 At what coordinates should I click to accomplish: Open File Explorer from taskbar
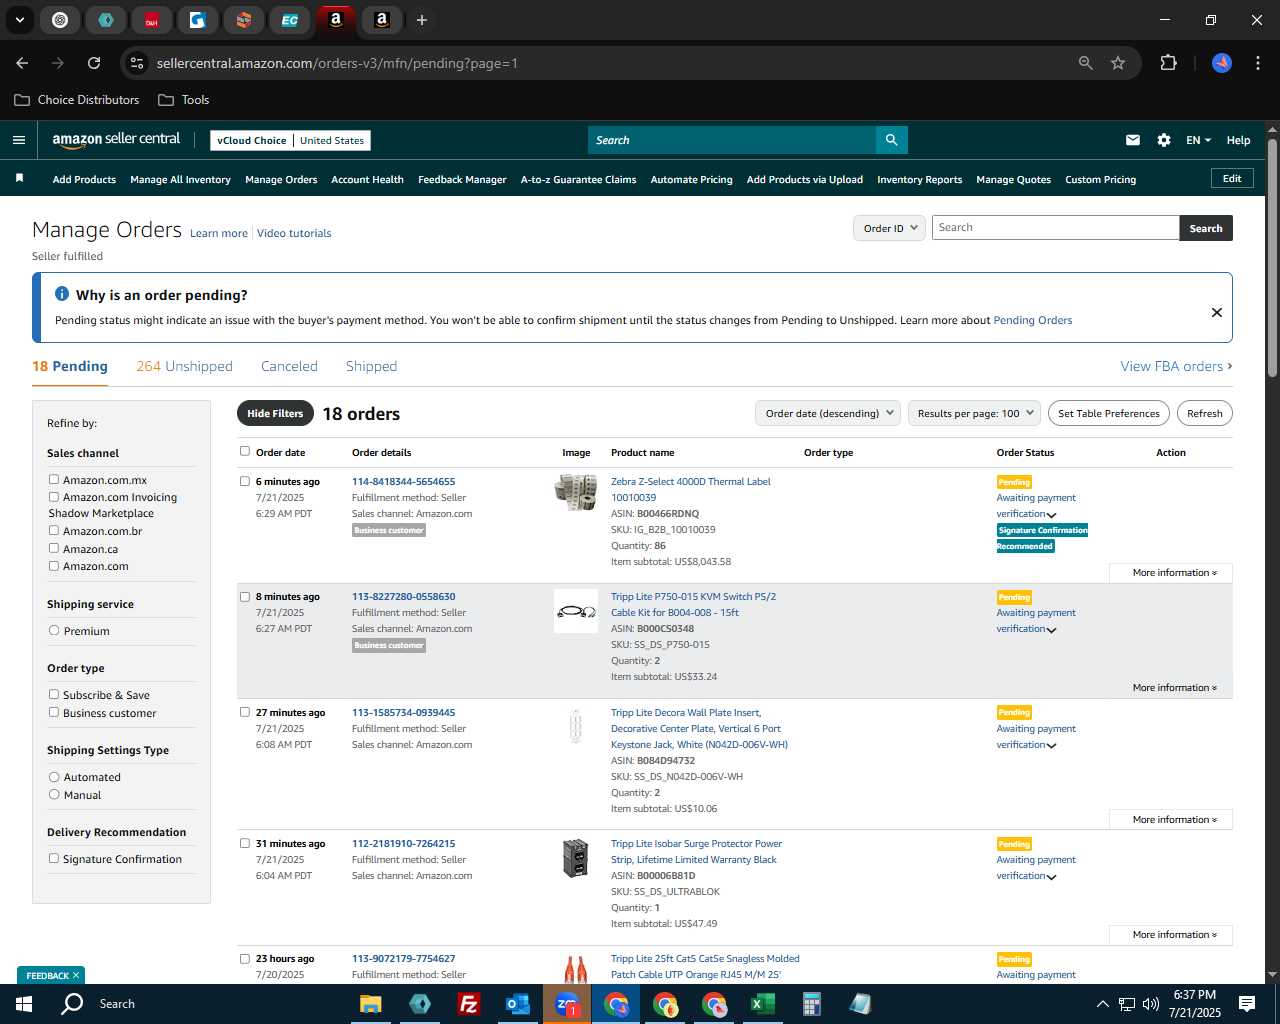click(x=371, y=1004)
